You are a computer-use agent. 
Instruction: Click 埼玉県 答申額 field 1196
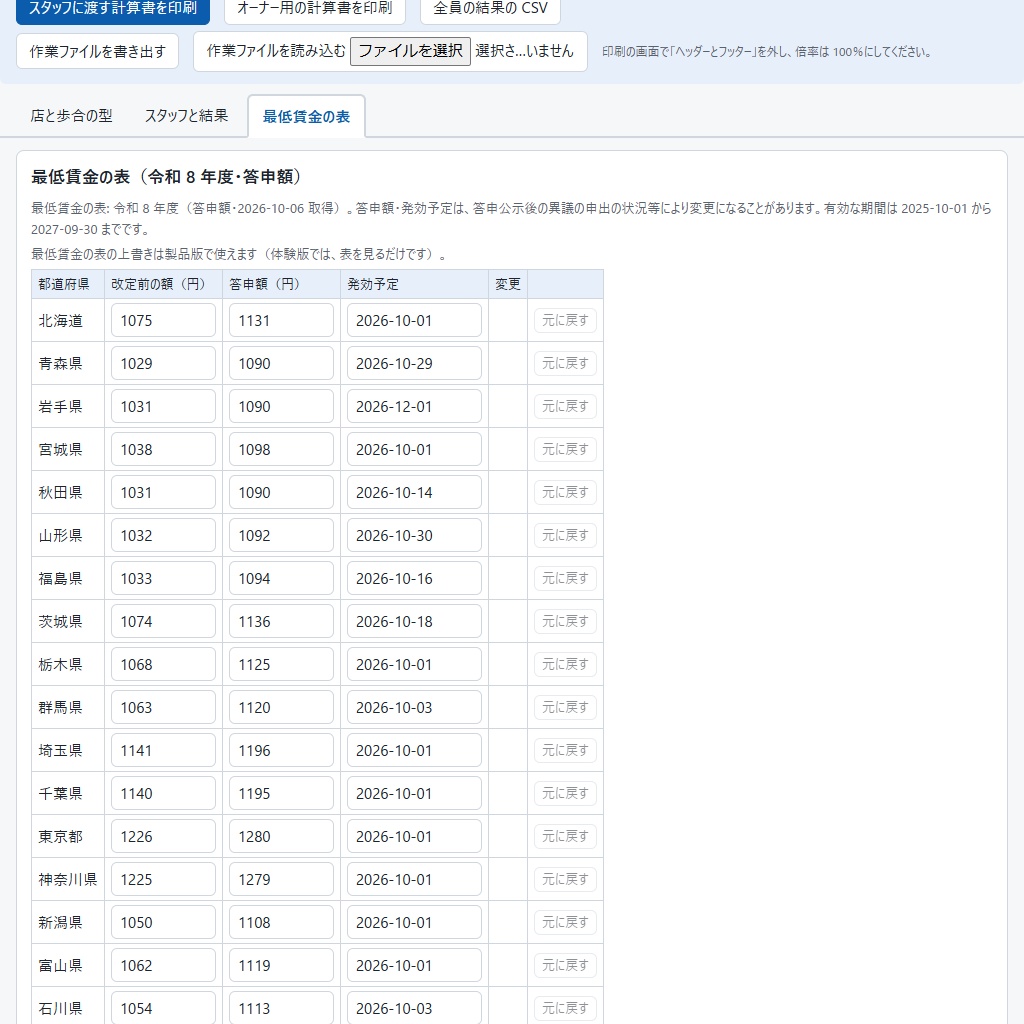[281, 750]
